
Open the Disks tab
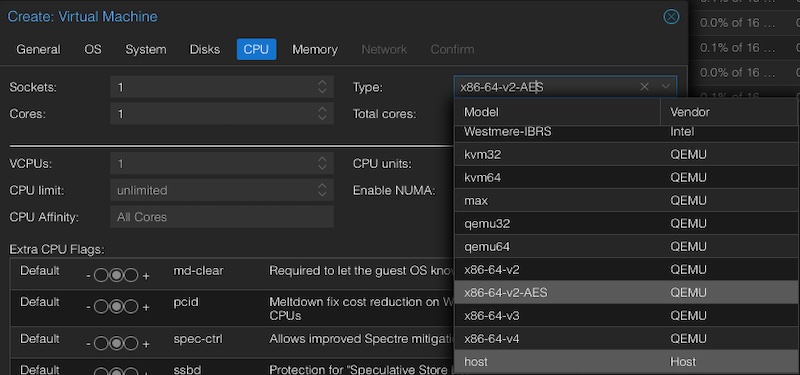tap(205, 49)
